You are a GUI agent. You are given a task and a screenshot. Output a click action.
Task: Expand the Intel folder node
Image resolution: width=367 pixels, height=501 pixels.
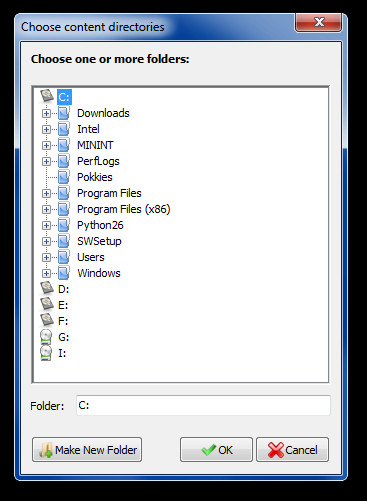coord(46,129)
